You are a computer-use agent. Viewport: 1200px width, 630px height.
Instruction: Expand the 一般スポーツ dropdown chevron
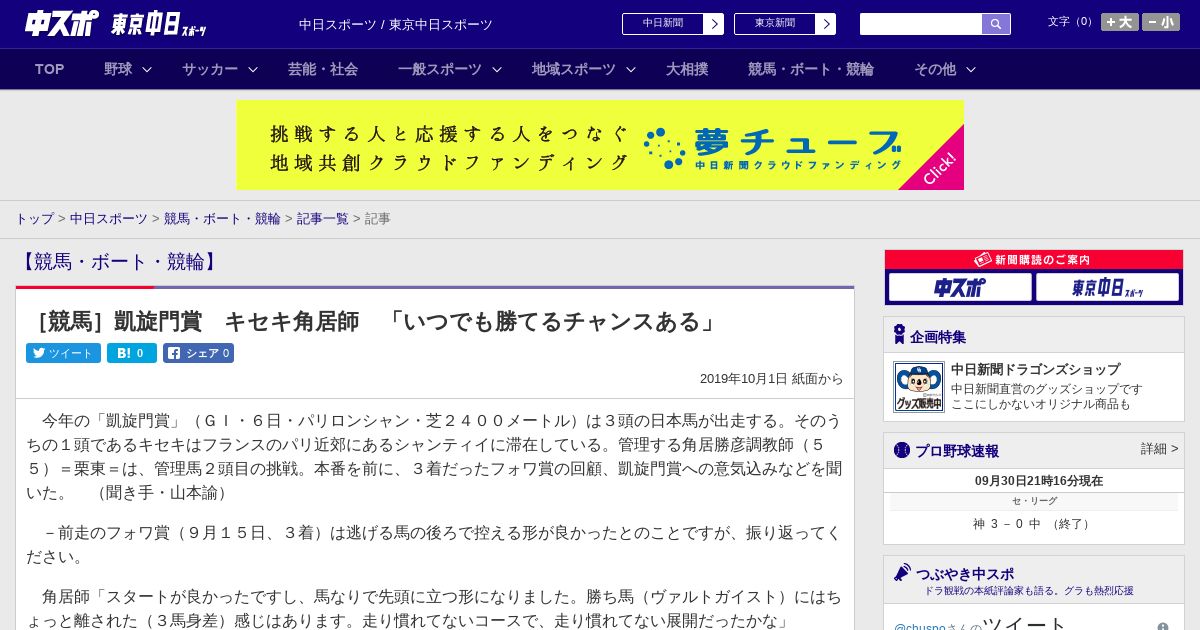[x=497, y=69]
